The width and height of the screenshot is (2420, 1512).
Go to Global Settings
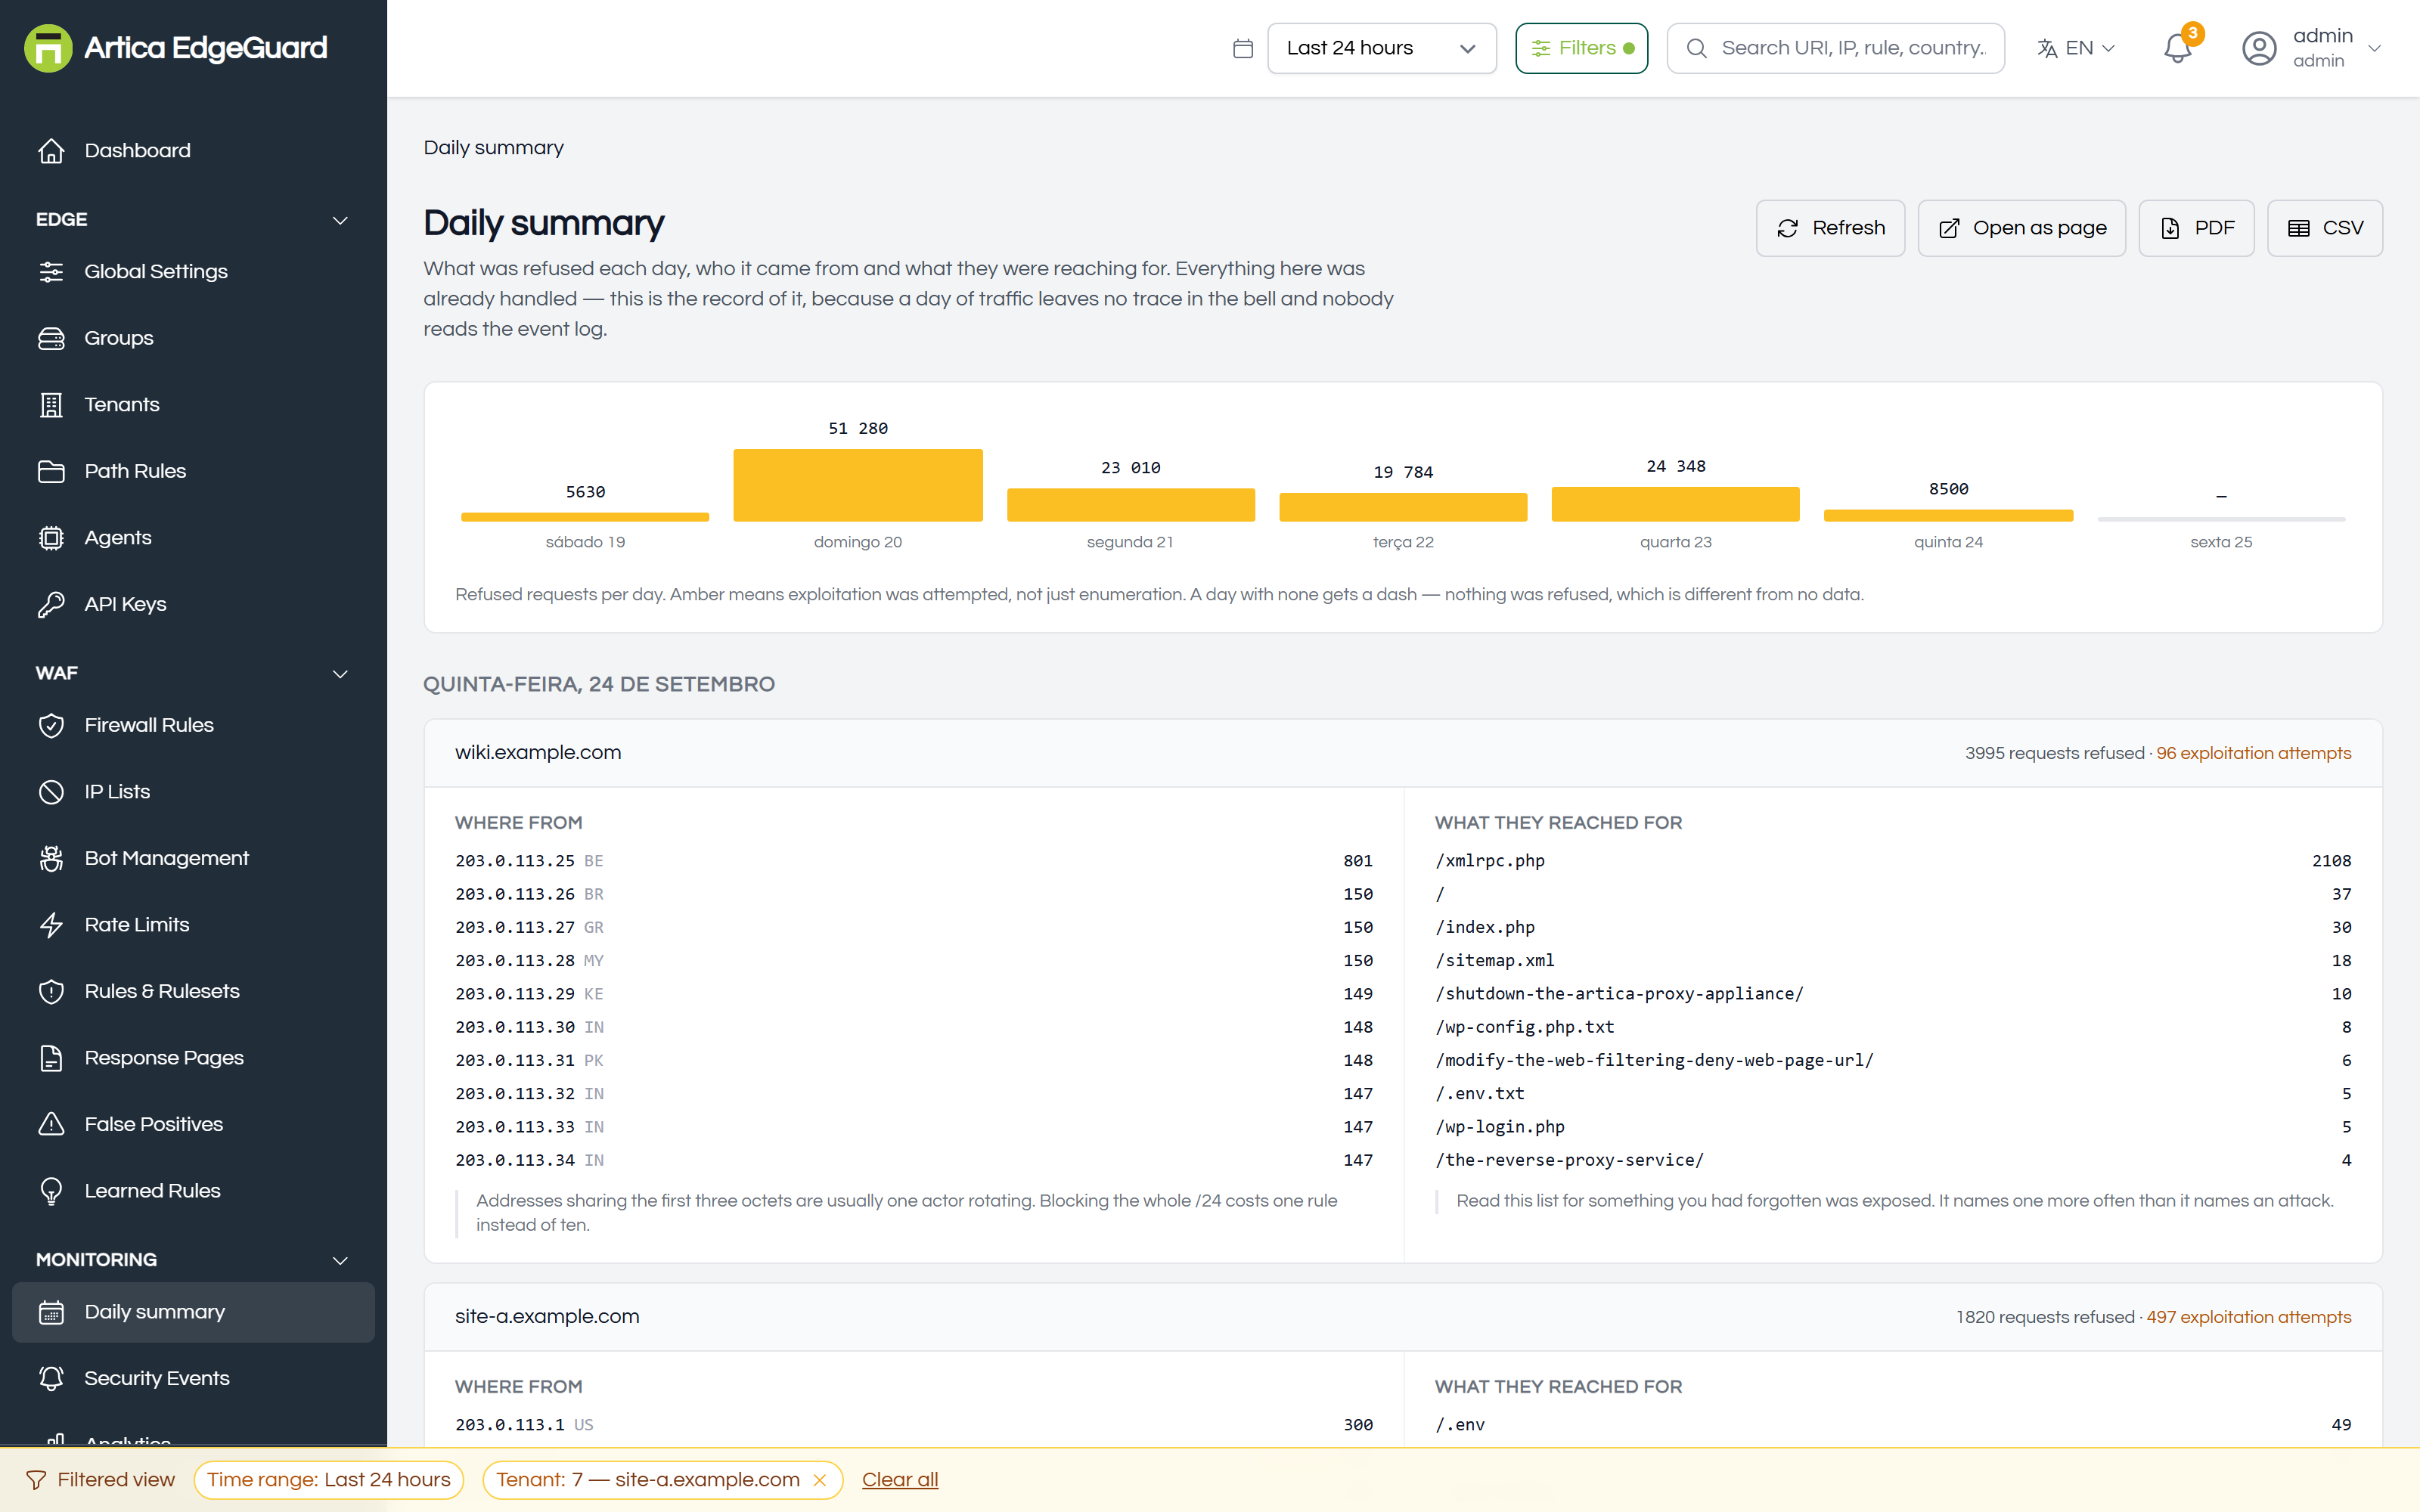193,272
